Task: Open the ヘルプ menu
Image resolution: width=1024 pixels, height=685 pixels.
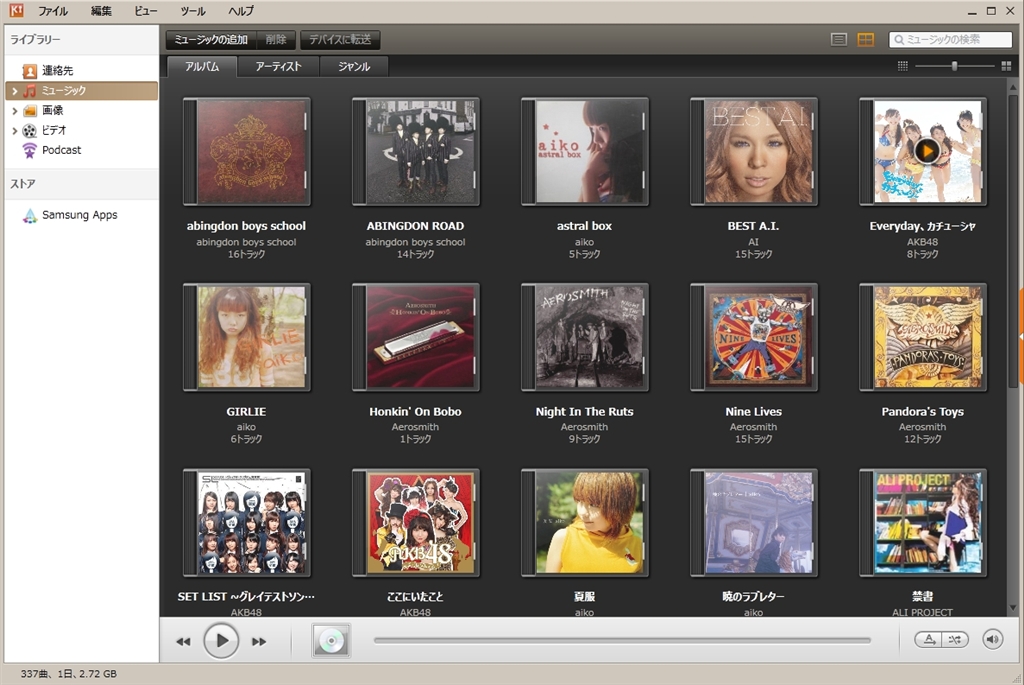Action: (241, 11)
